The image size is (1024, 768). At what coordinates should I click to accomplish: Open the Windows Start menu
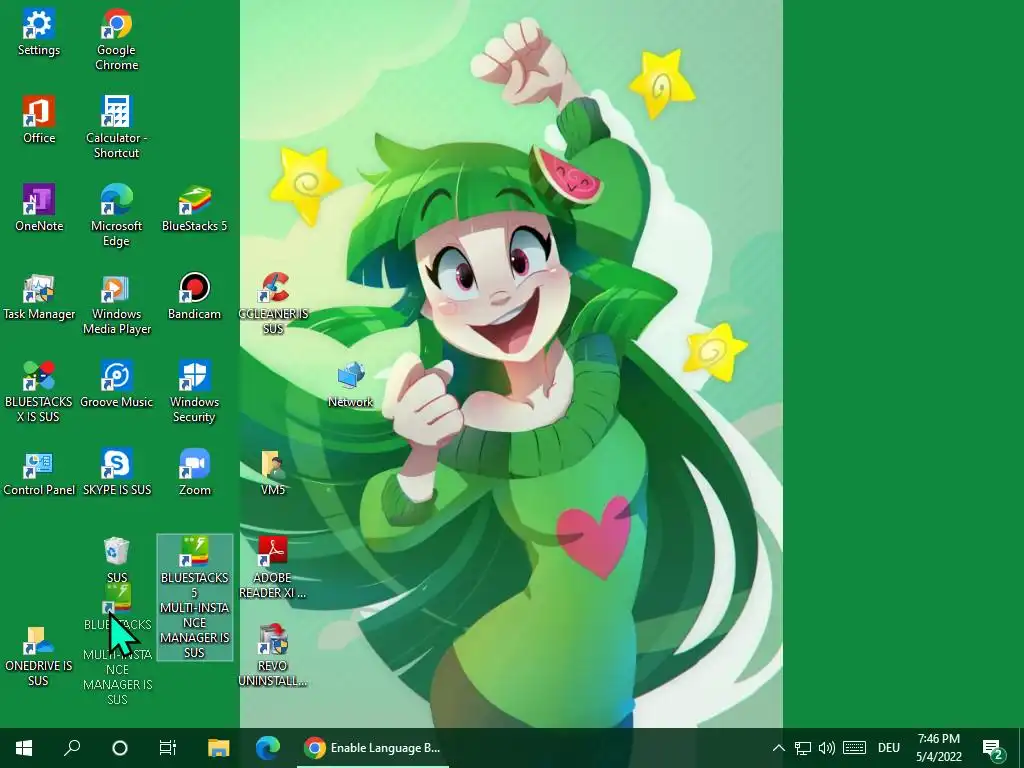[x=24, y=748]
